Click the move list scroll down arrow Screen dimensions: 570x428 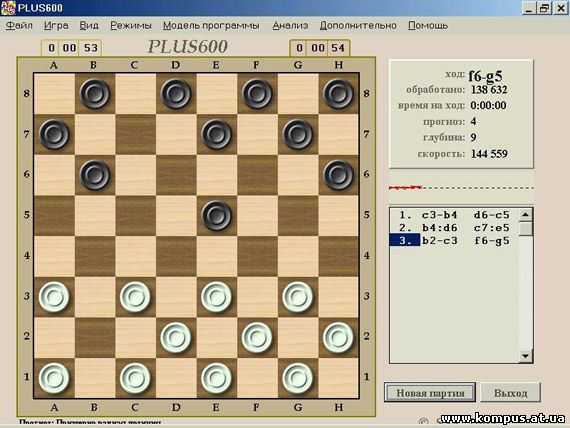tap(525, 356)
